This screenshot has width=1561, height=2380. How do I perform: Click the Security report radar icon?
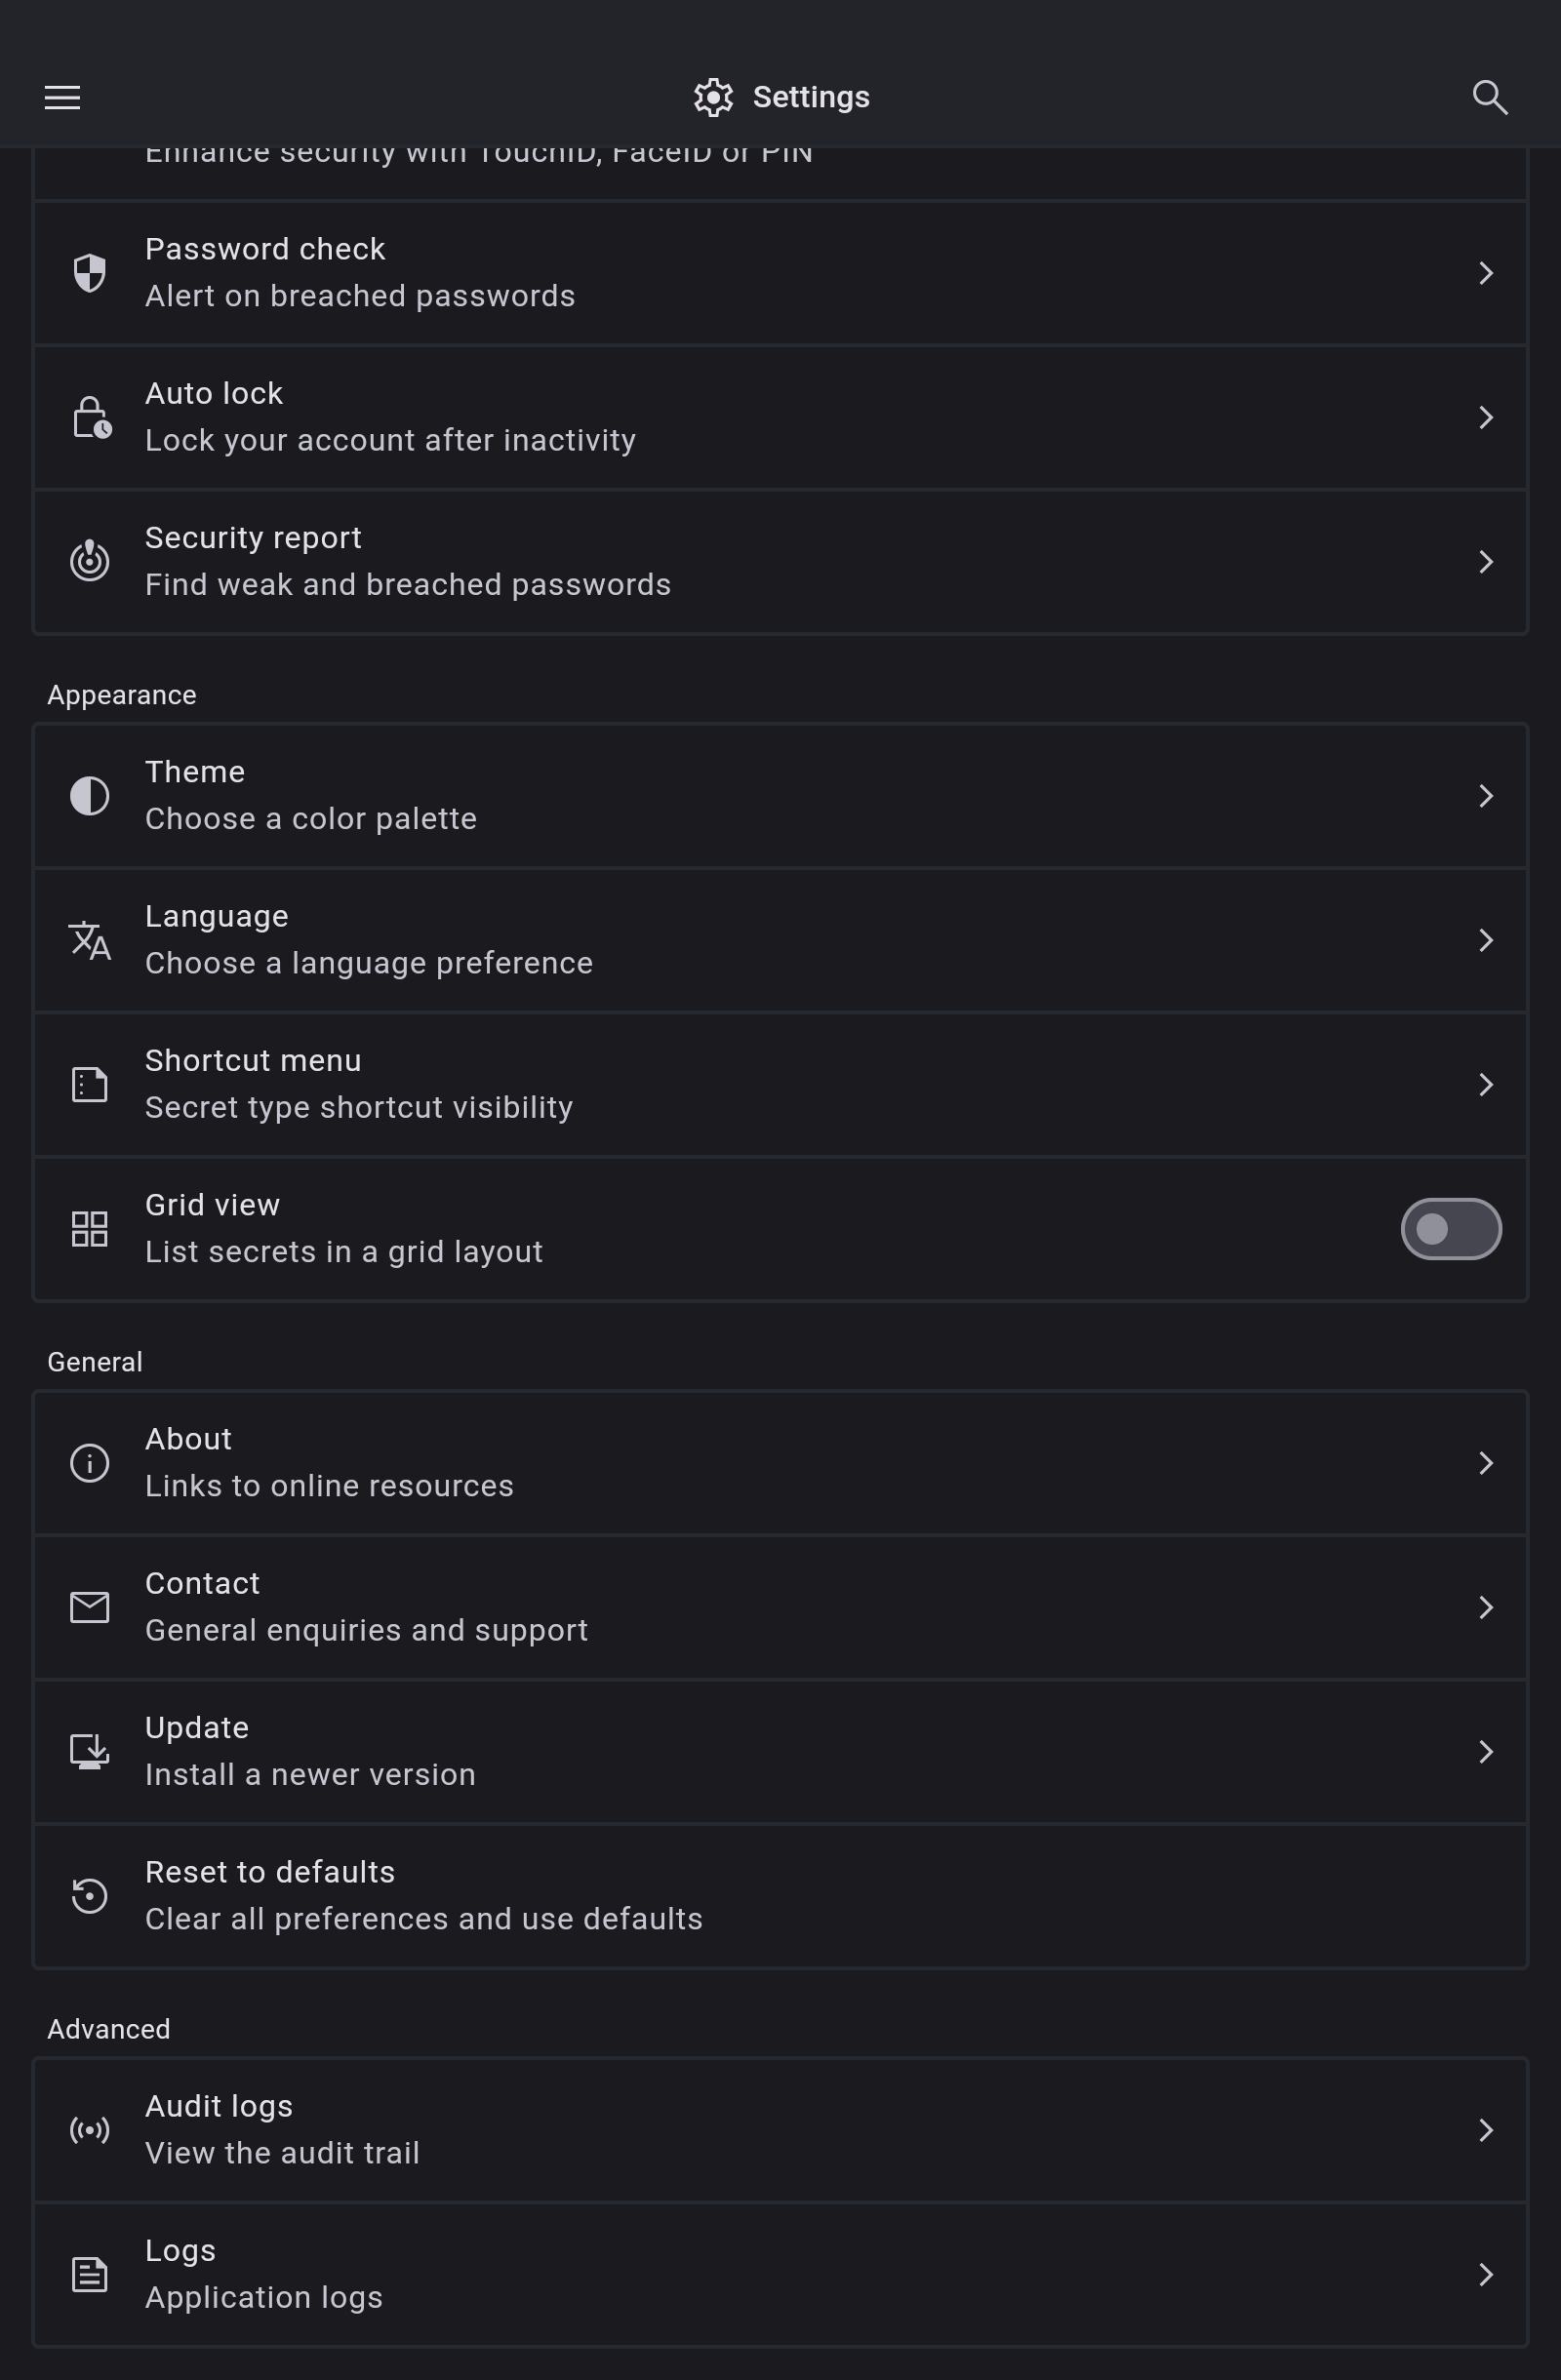89,561
